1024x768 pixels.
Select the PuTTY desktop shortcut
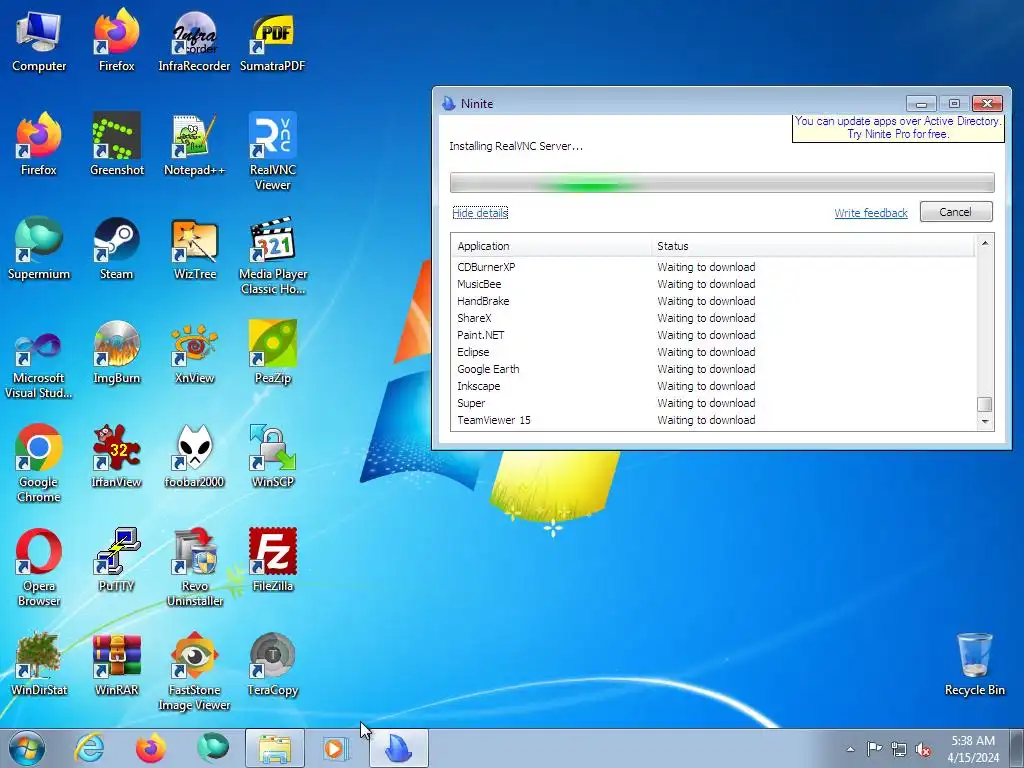tap(116, 560)
